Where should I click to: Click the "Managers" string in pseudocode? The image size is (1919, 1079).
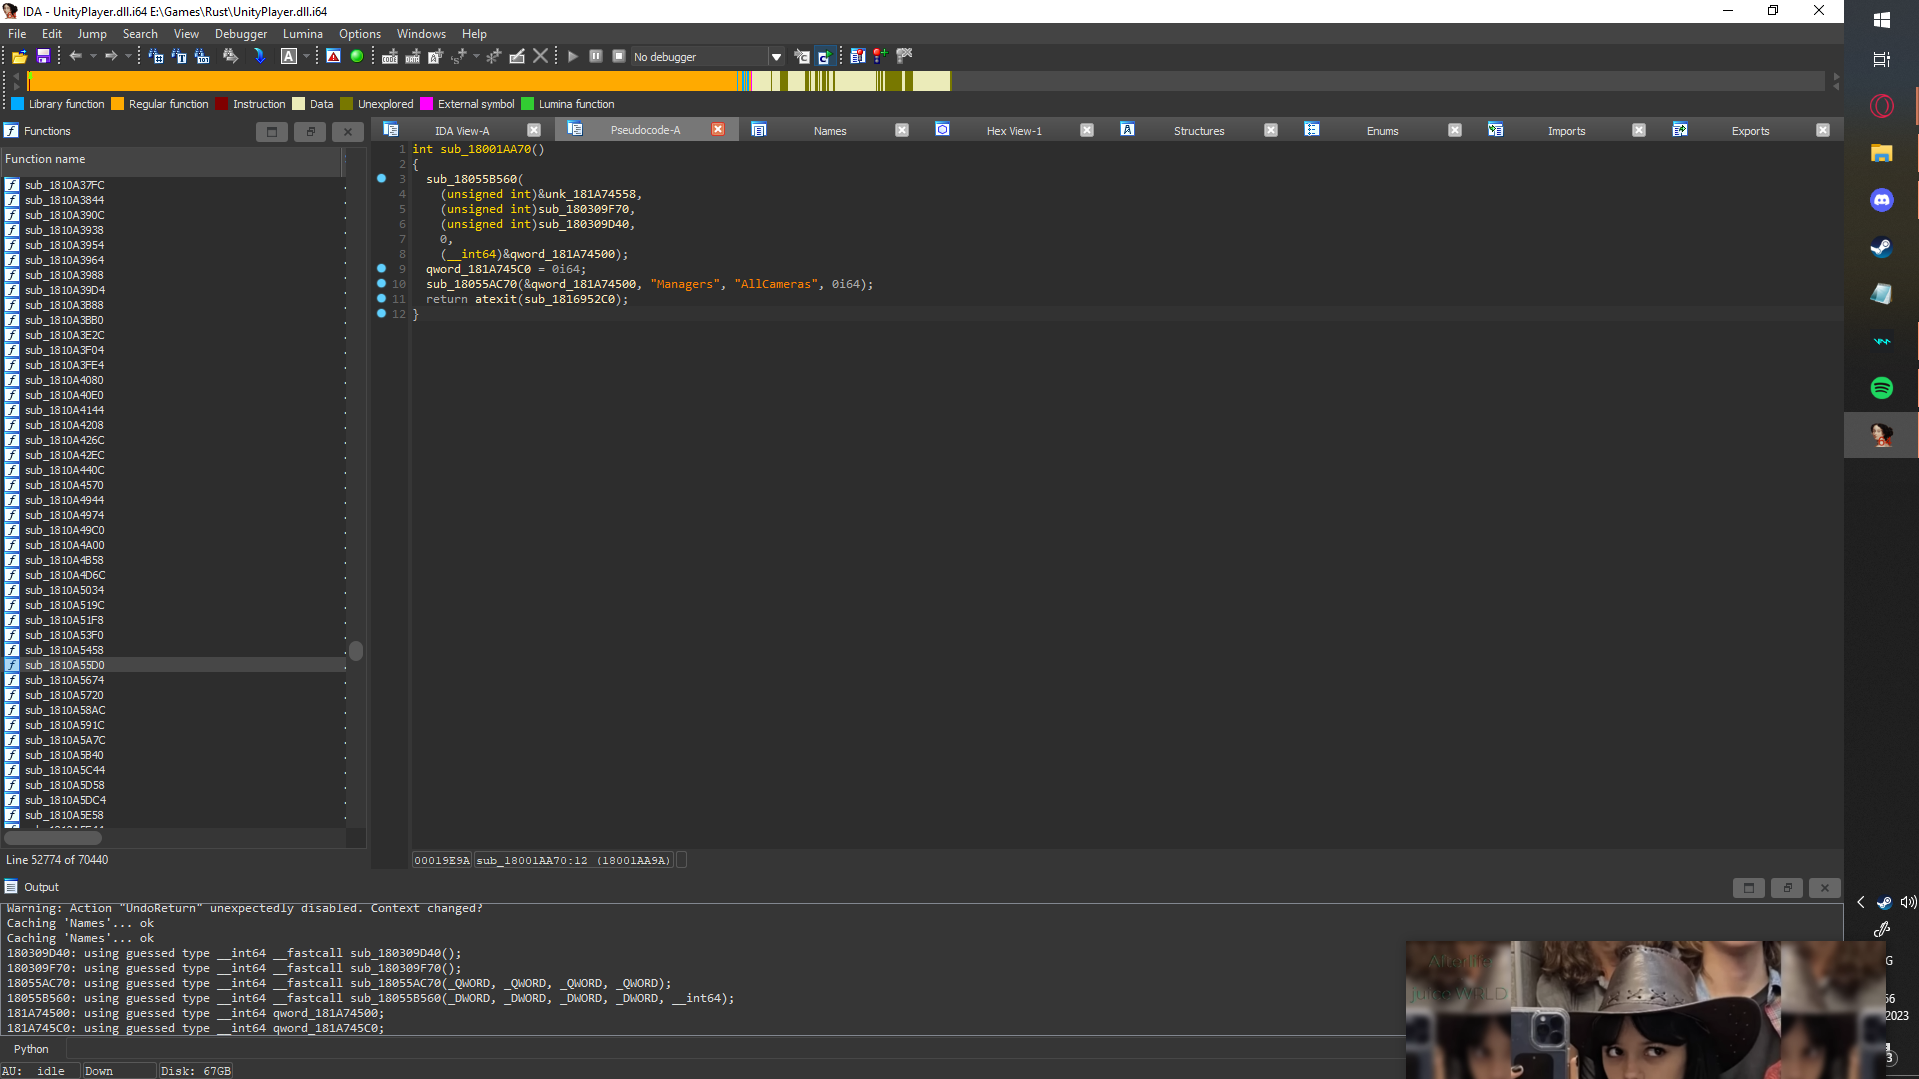click(684, 284)
